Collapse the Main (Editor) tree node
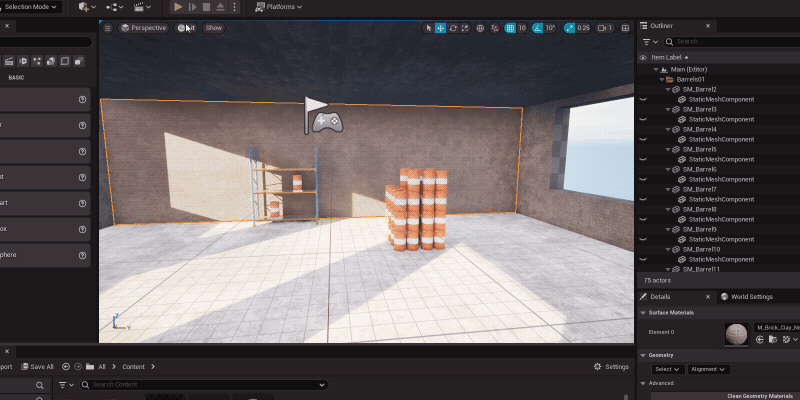The image size is (800, 400). (656, 69)
